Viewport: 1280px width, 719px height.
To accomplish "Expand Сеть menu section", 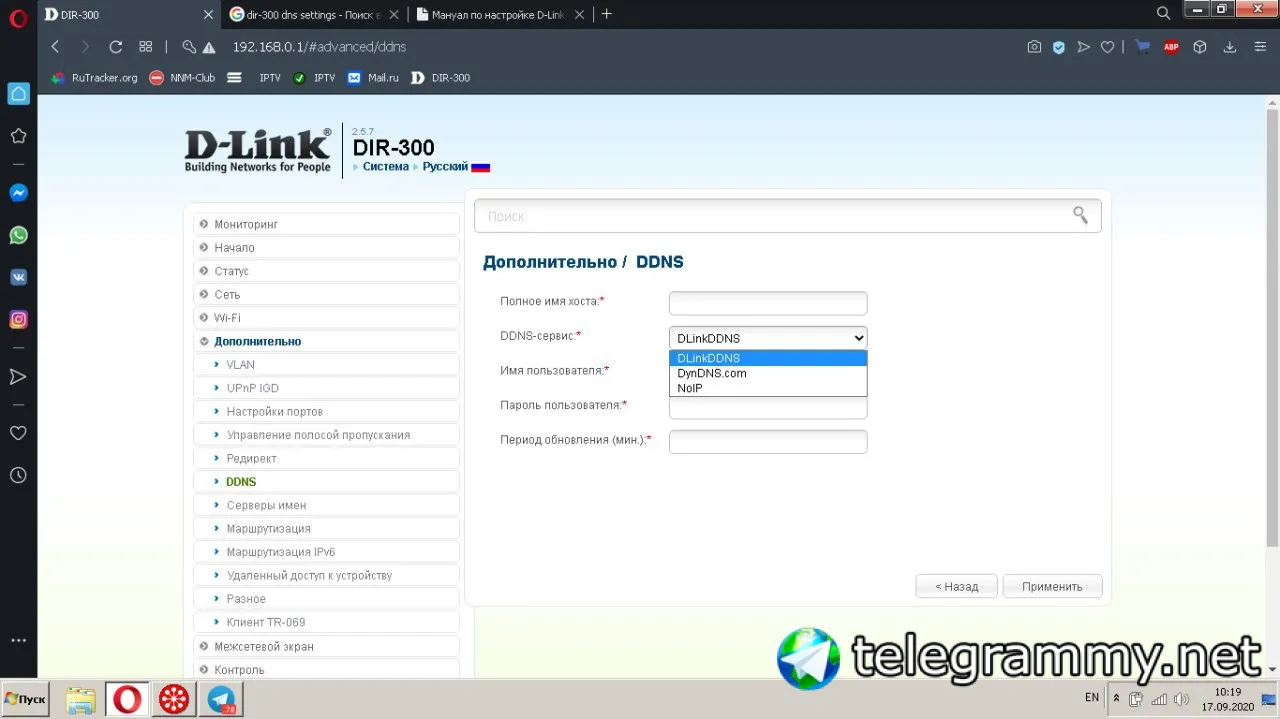I will tap(326, 294).
